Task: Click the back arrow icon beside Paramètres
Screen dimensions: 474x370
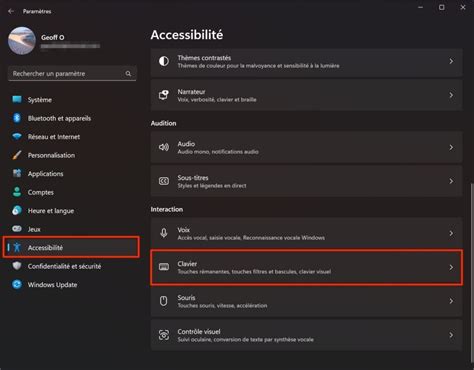Action: click(x=11, y=11)
